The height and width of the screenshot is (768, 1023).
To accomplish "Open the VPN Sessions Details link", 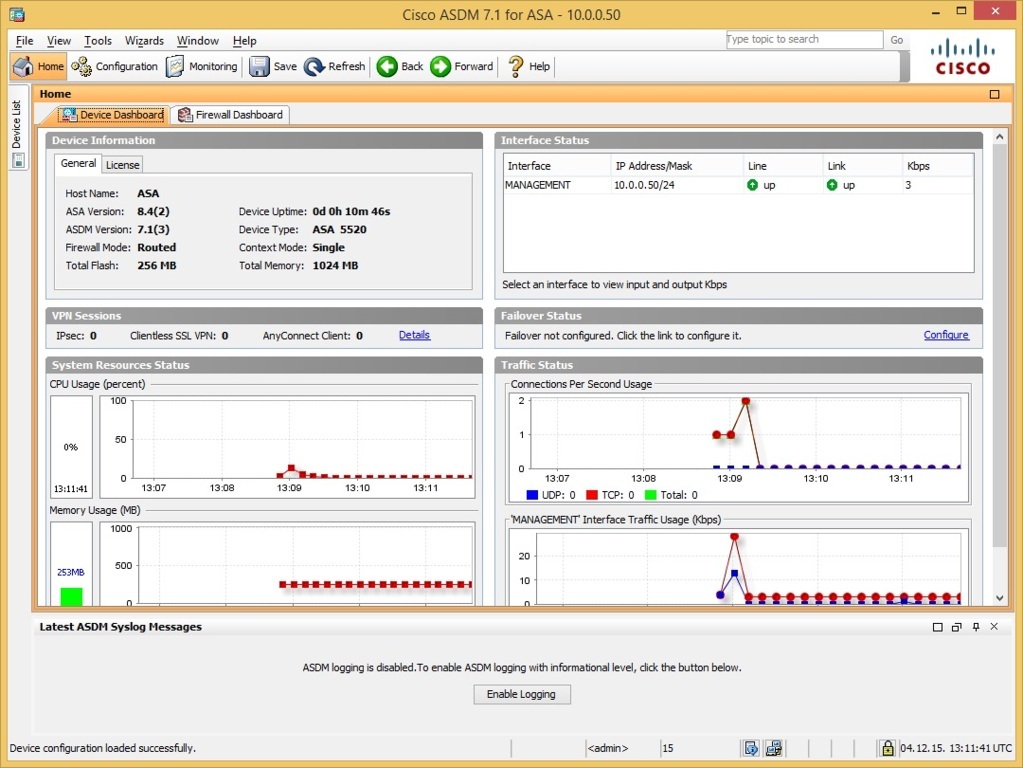I will (414, 335).
